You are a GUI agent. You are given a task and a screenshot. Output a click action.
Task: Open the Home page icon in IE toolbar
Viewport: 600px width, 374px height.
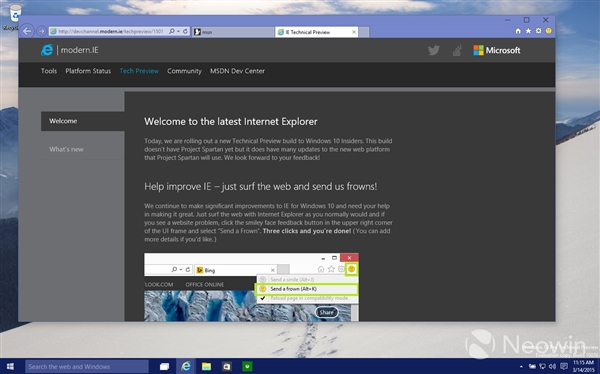click(518, 31)
